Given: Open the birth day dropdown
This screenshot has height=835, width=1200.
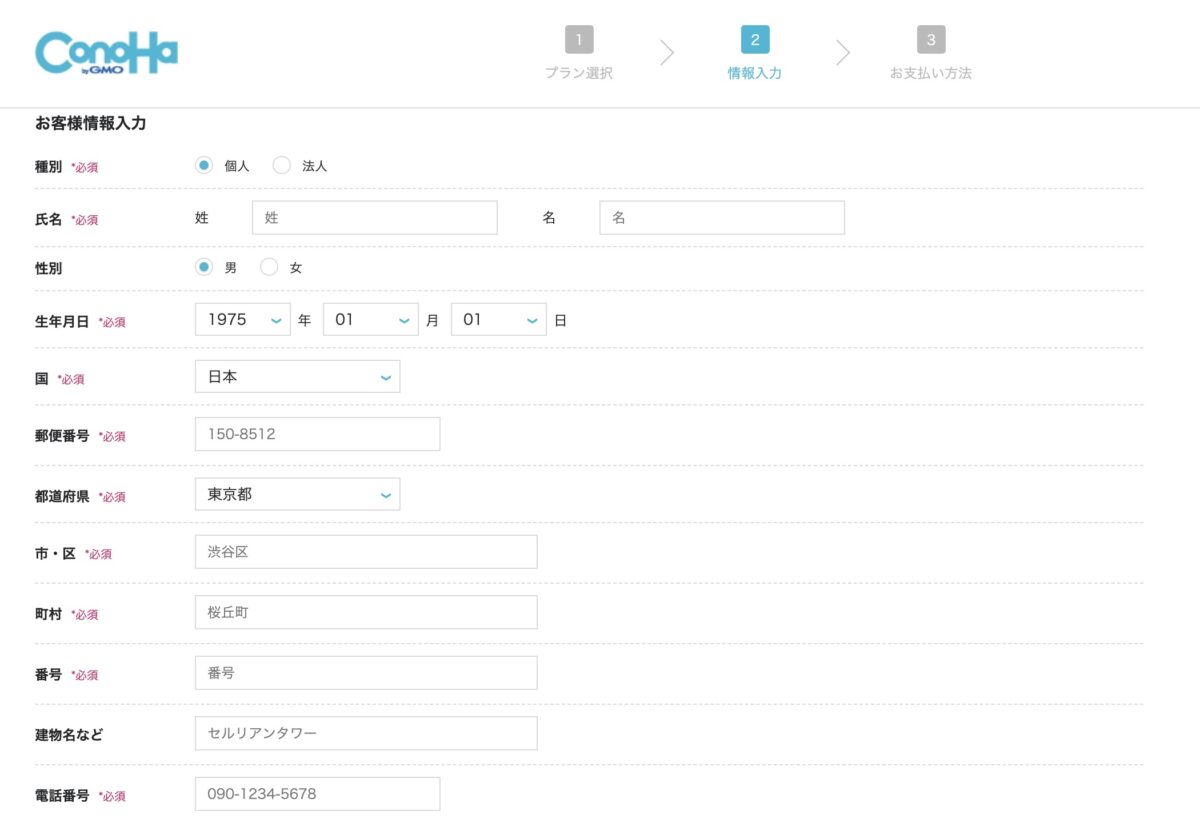Looking at the screenshot, I should [x=499, y=320].
